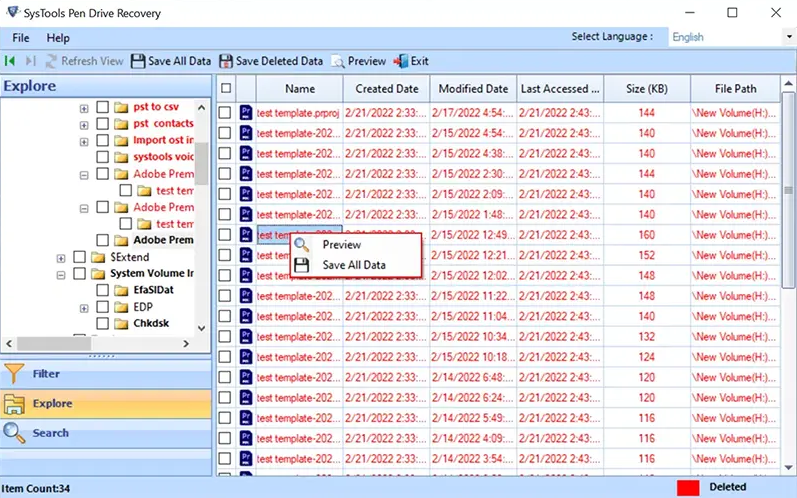Image resolution: width=797 pixels, height=498 pixels.
Task: Click the Exit toolbar icon
Action: [x=401, y=61]
